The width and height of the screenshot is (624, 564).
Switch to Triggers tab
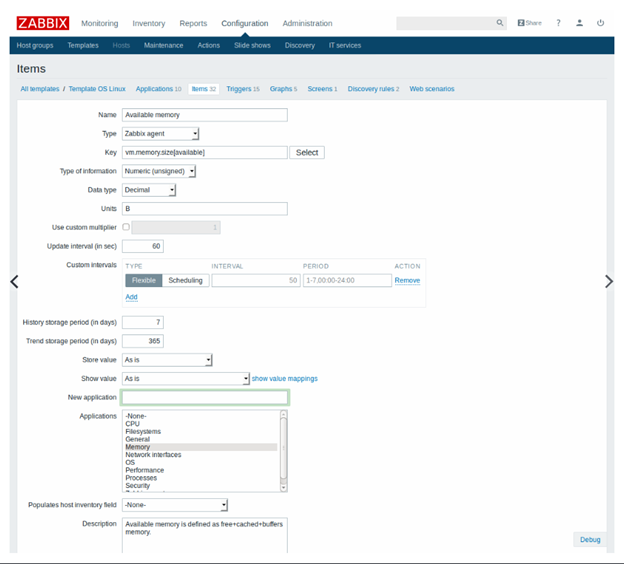pyautogui.click(x=243, y=89)
